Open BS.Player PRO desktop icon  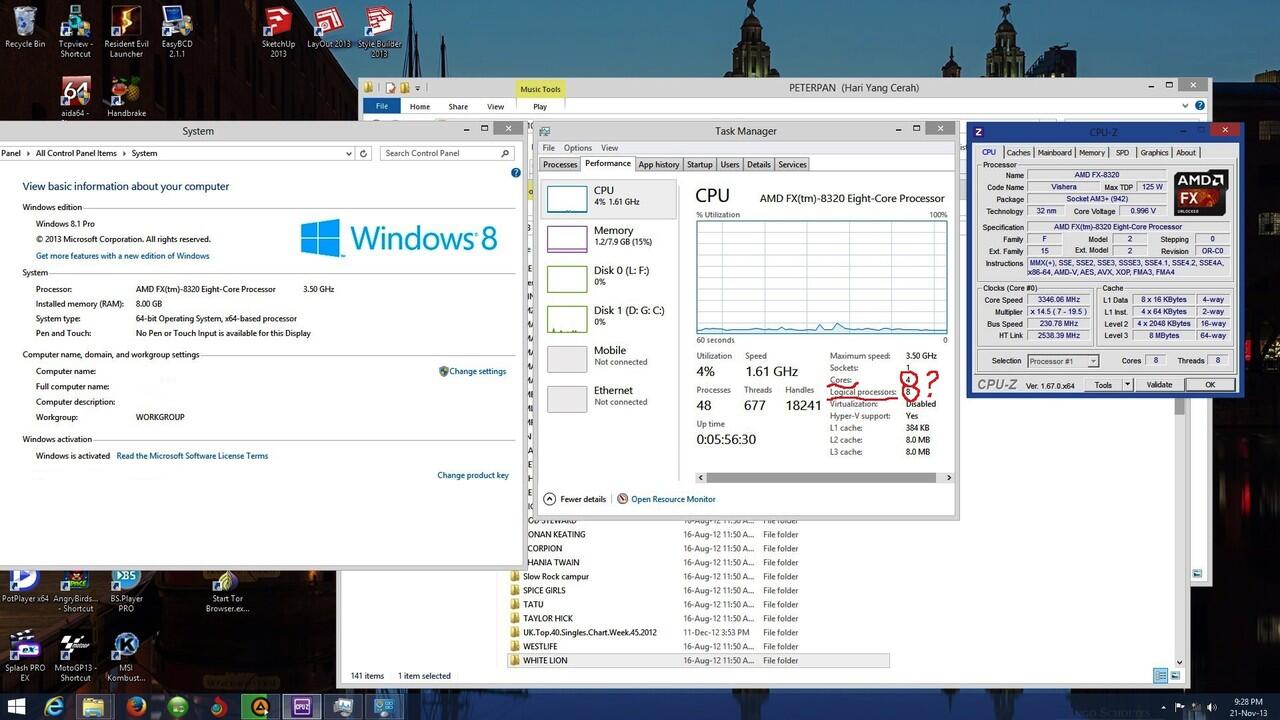click(126, 591)
